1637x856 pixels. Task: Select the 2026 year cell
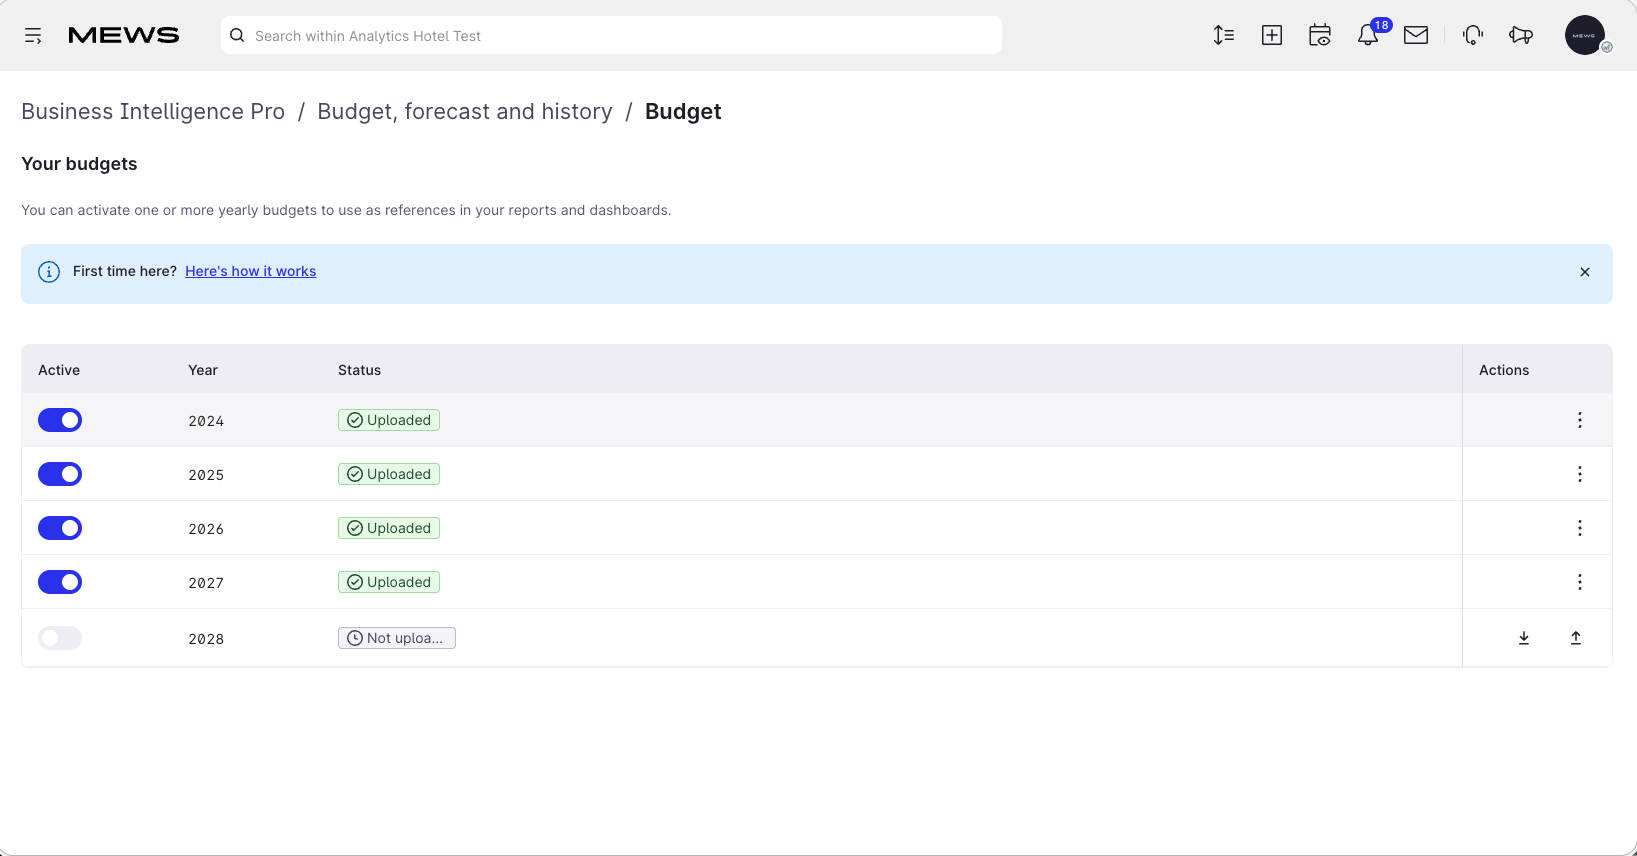[206, 529]
